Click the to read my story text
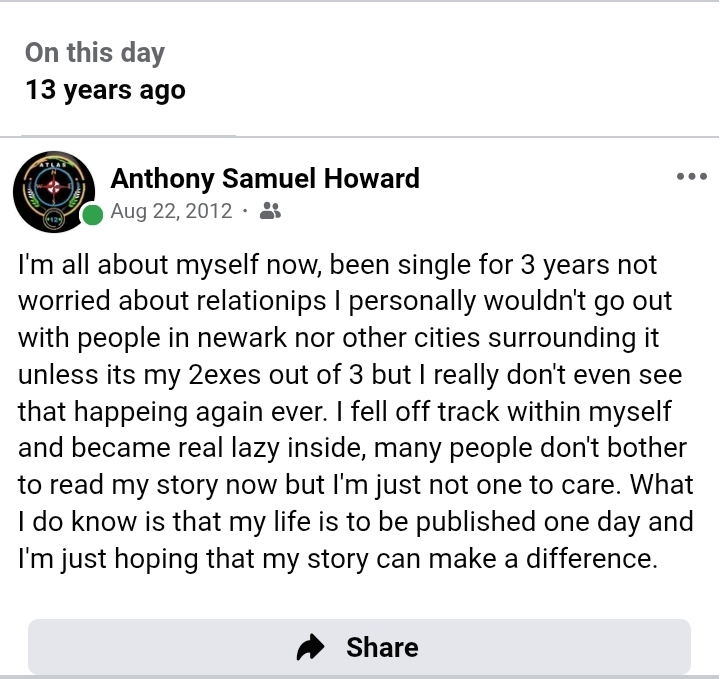Image resolution: width=720 pixels, height=679 pixels. click(x=116, y=483)
